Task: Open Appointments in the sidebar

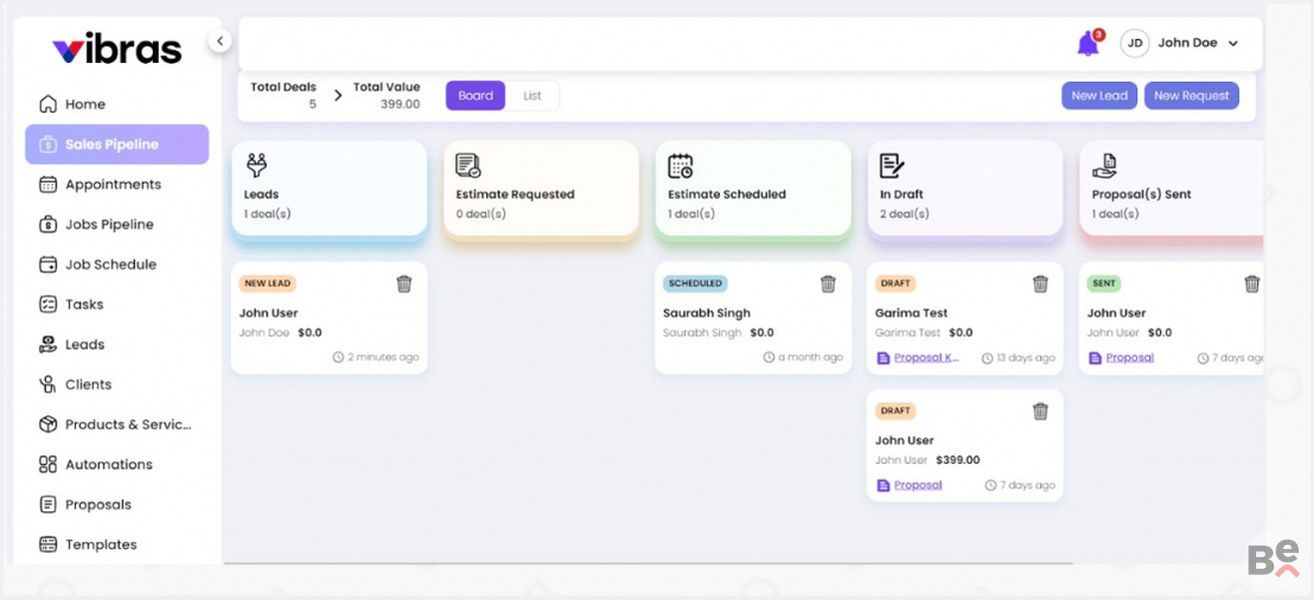Action: point(112,184)
